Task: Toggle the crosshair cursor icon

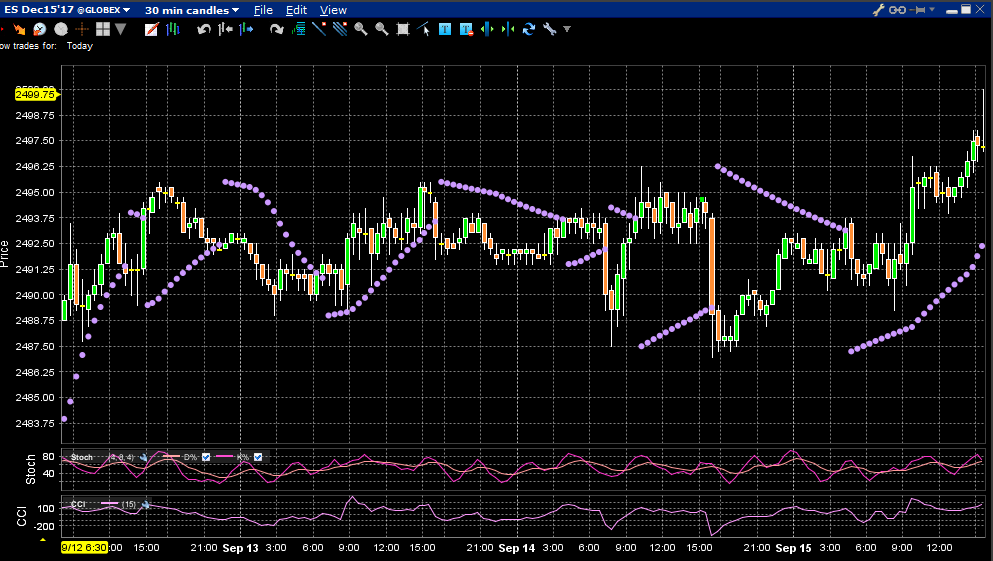Action: pos(82,29)
